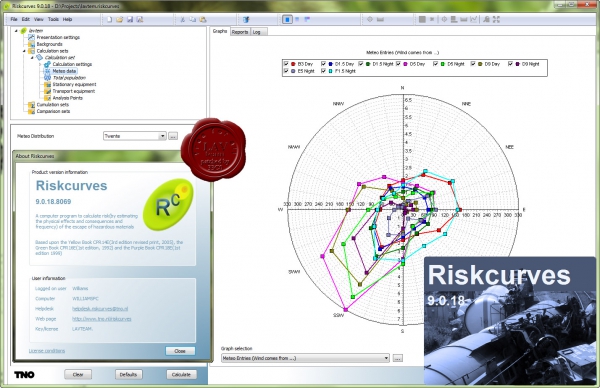Viewport: 600px width, 388px height.
Task: Open the helpdesk email link
Action: coord(100,309)
